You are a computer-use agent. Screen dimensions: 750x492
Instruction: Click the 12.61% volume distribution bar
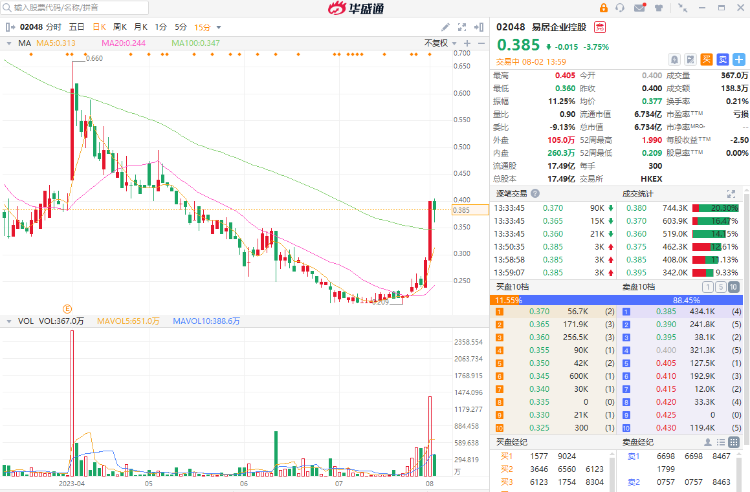(x=707, y=247)
